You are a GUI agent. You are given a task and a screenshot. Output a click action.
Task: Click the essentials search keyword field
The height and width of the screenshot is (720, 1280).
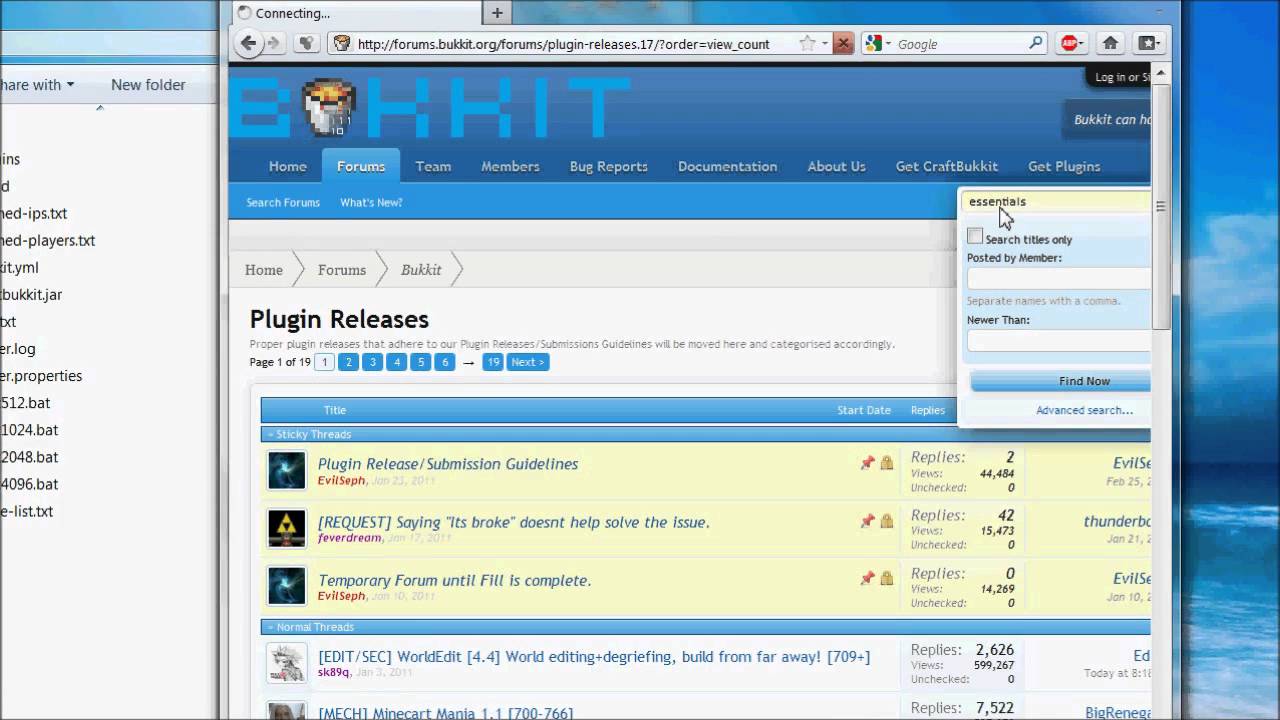coord(1057,201)
